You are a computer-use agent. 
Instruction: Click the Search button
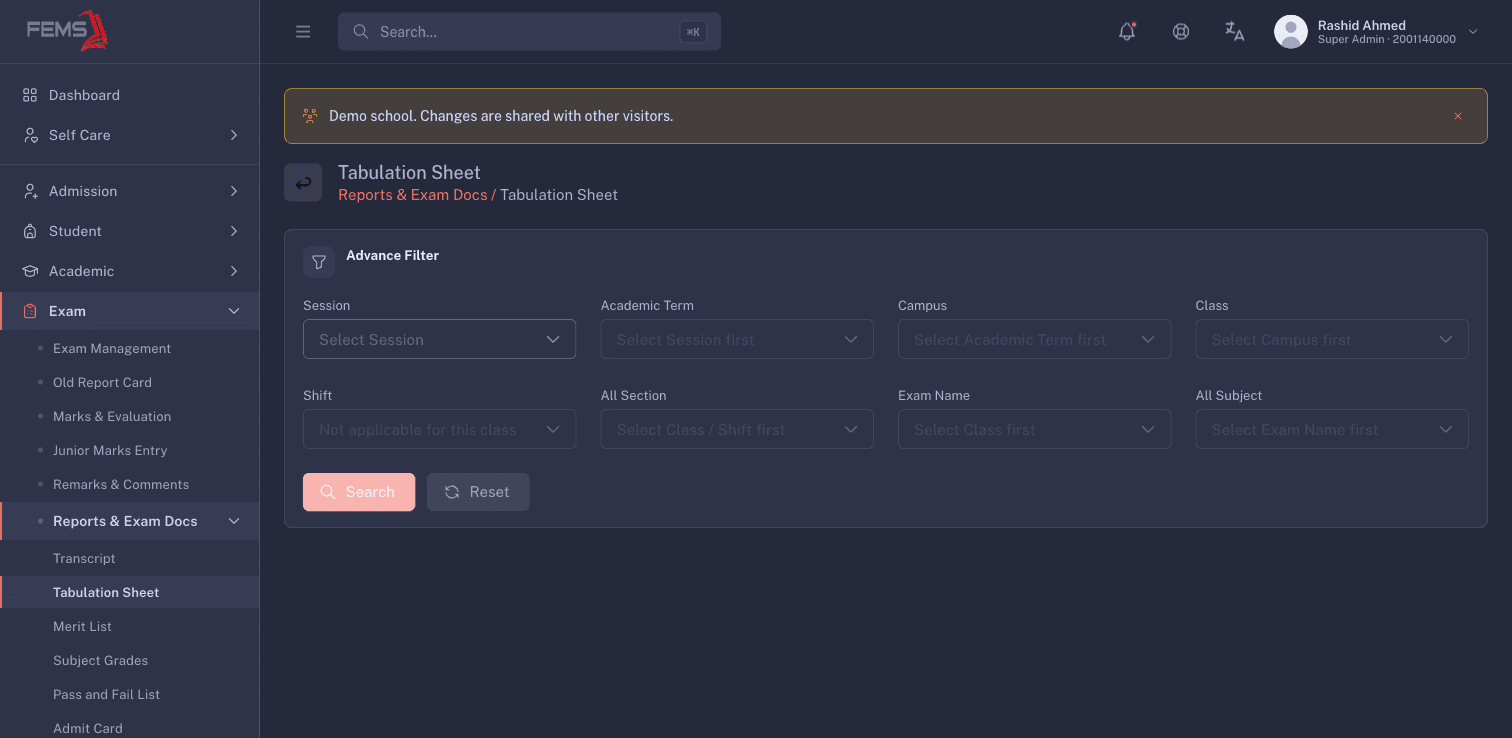359,492
